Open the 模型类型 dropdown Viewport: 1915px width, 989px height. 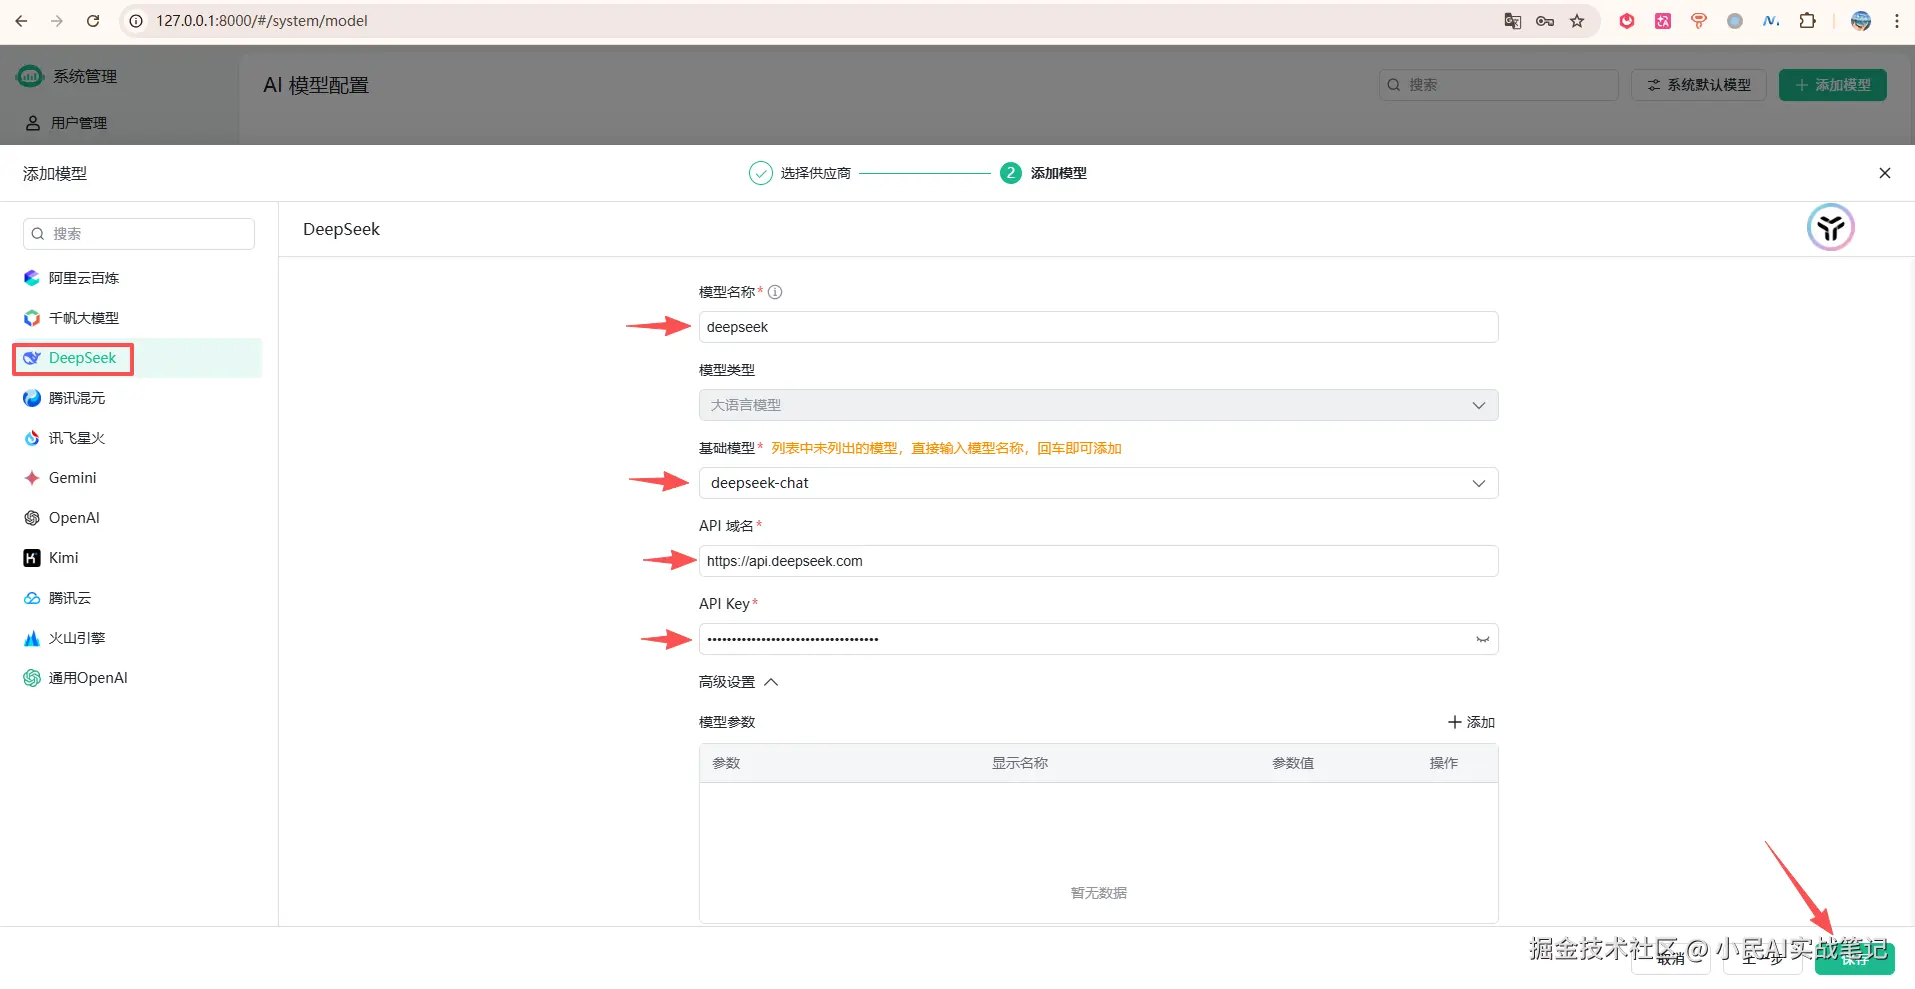(1098, 405)
